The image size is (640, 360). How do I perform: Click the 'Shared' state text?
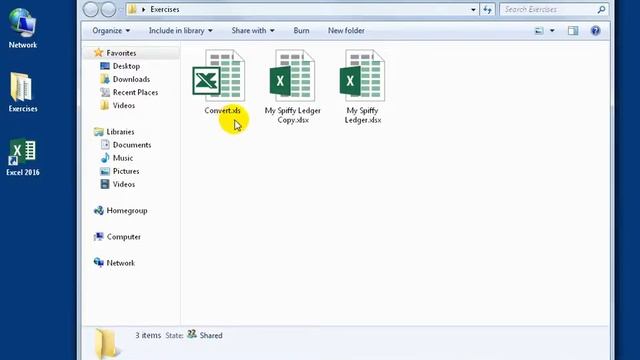(x=211, y=336)
